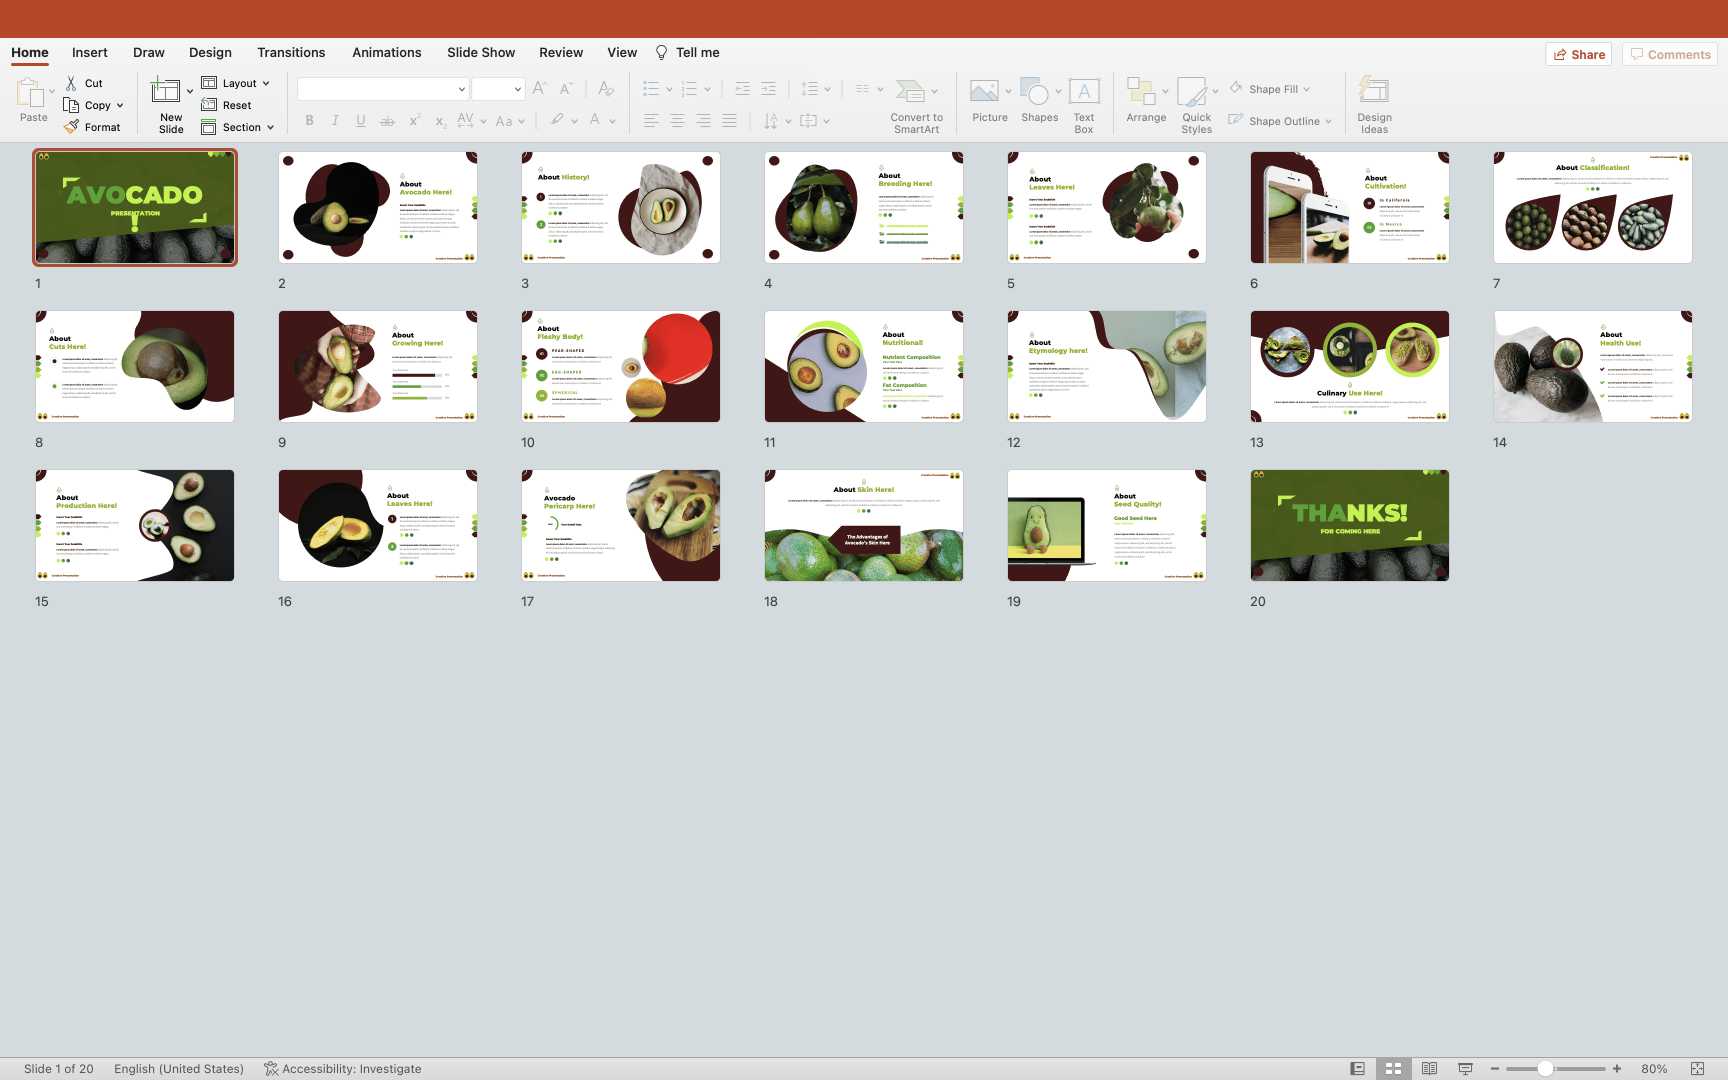Switch to Normal view in status bar
The width and height of the screenshot is (1728, 1080).
[1357, 1068]
